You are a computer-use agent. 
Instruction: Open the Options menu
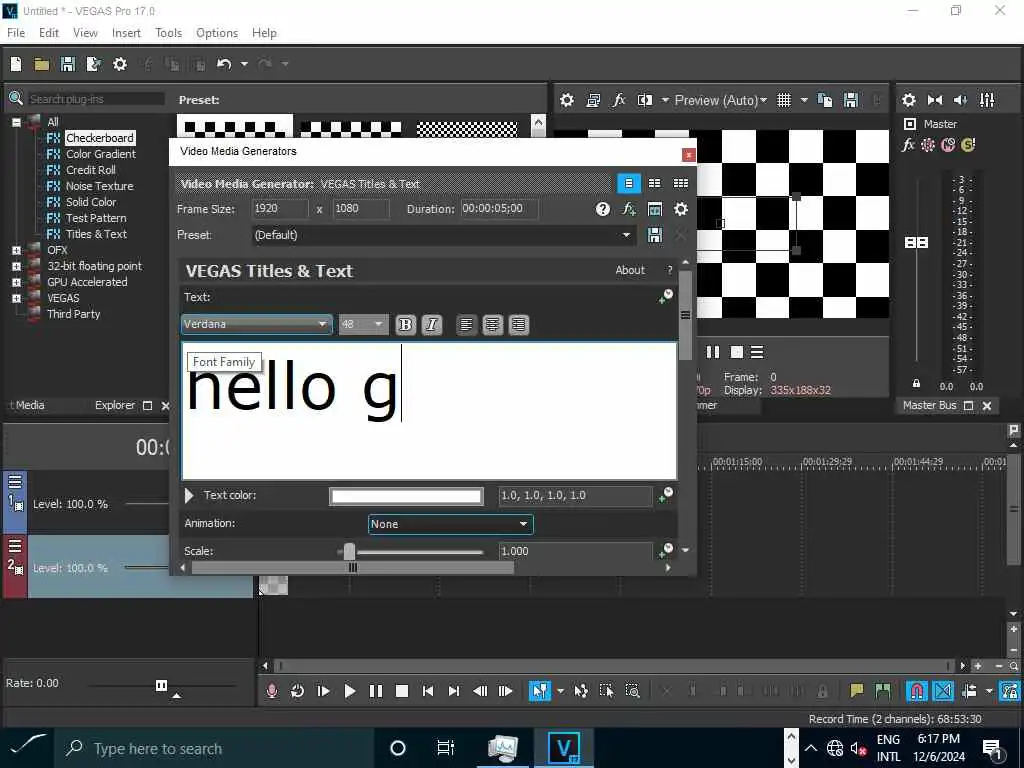217,33
